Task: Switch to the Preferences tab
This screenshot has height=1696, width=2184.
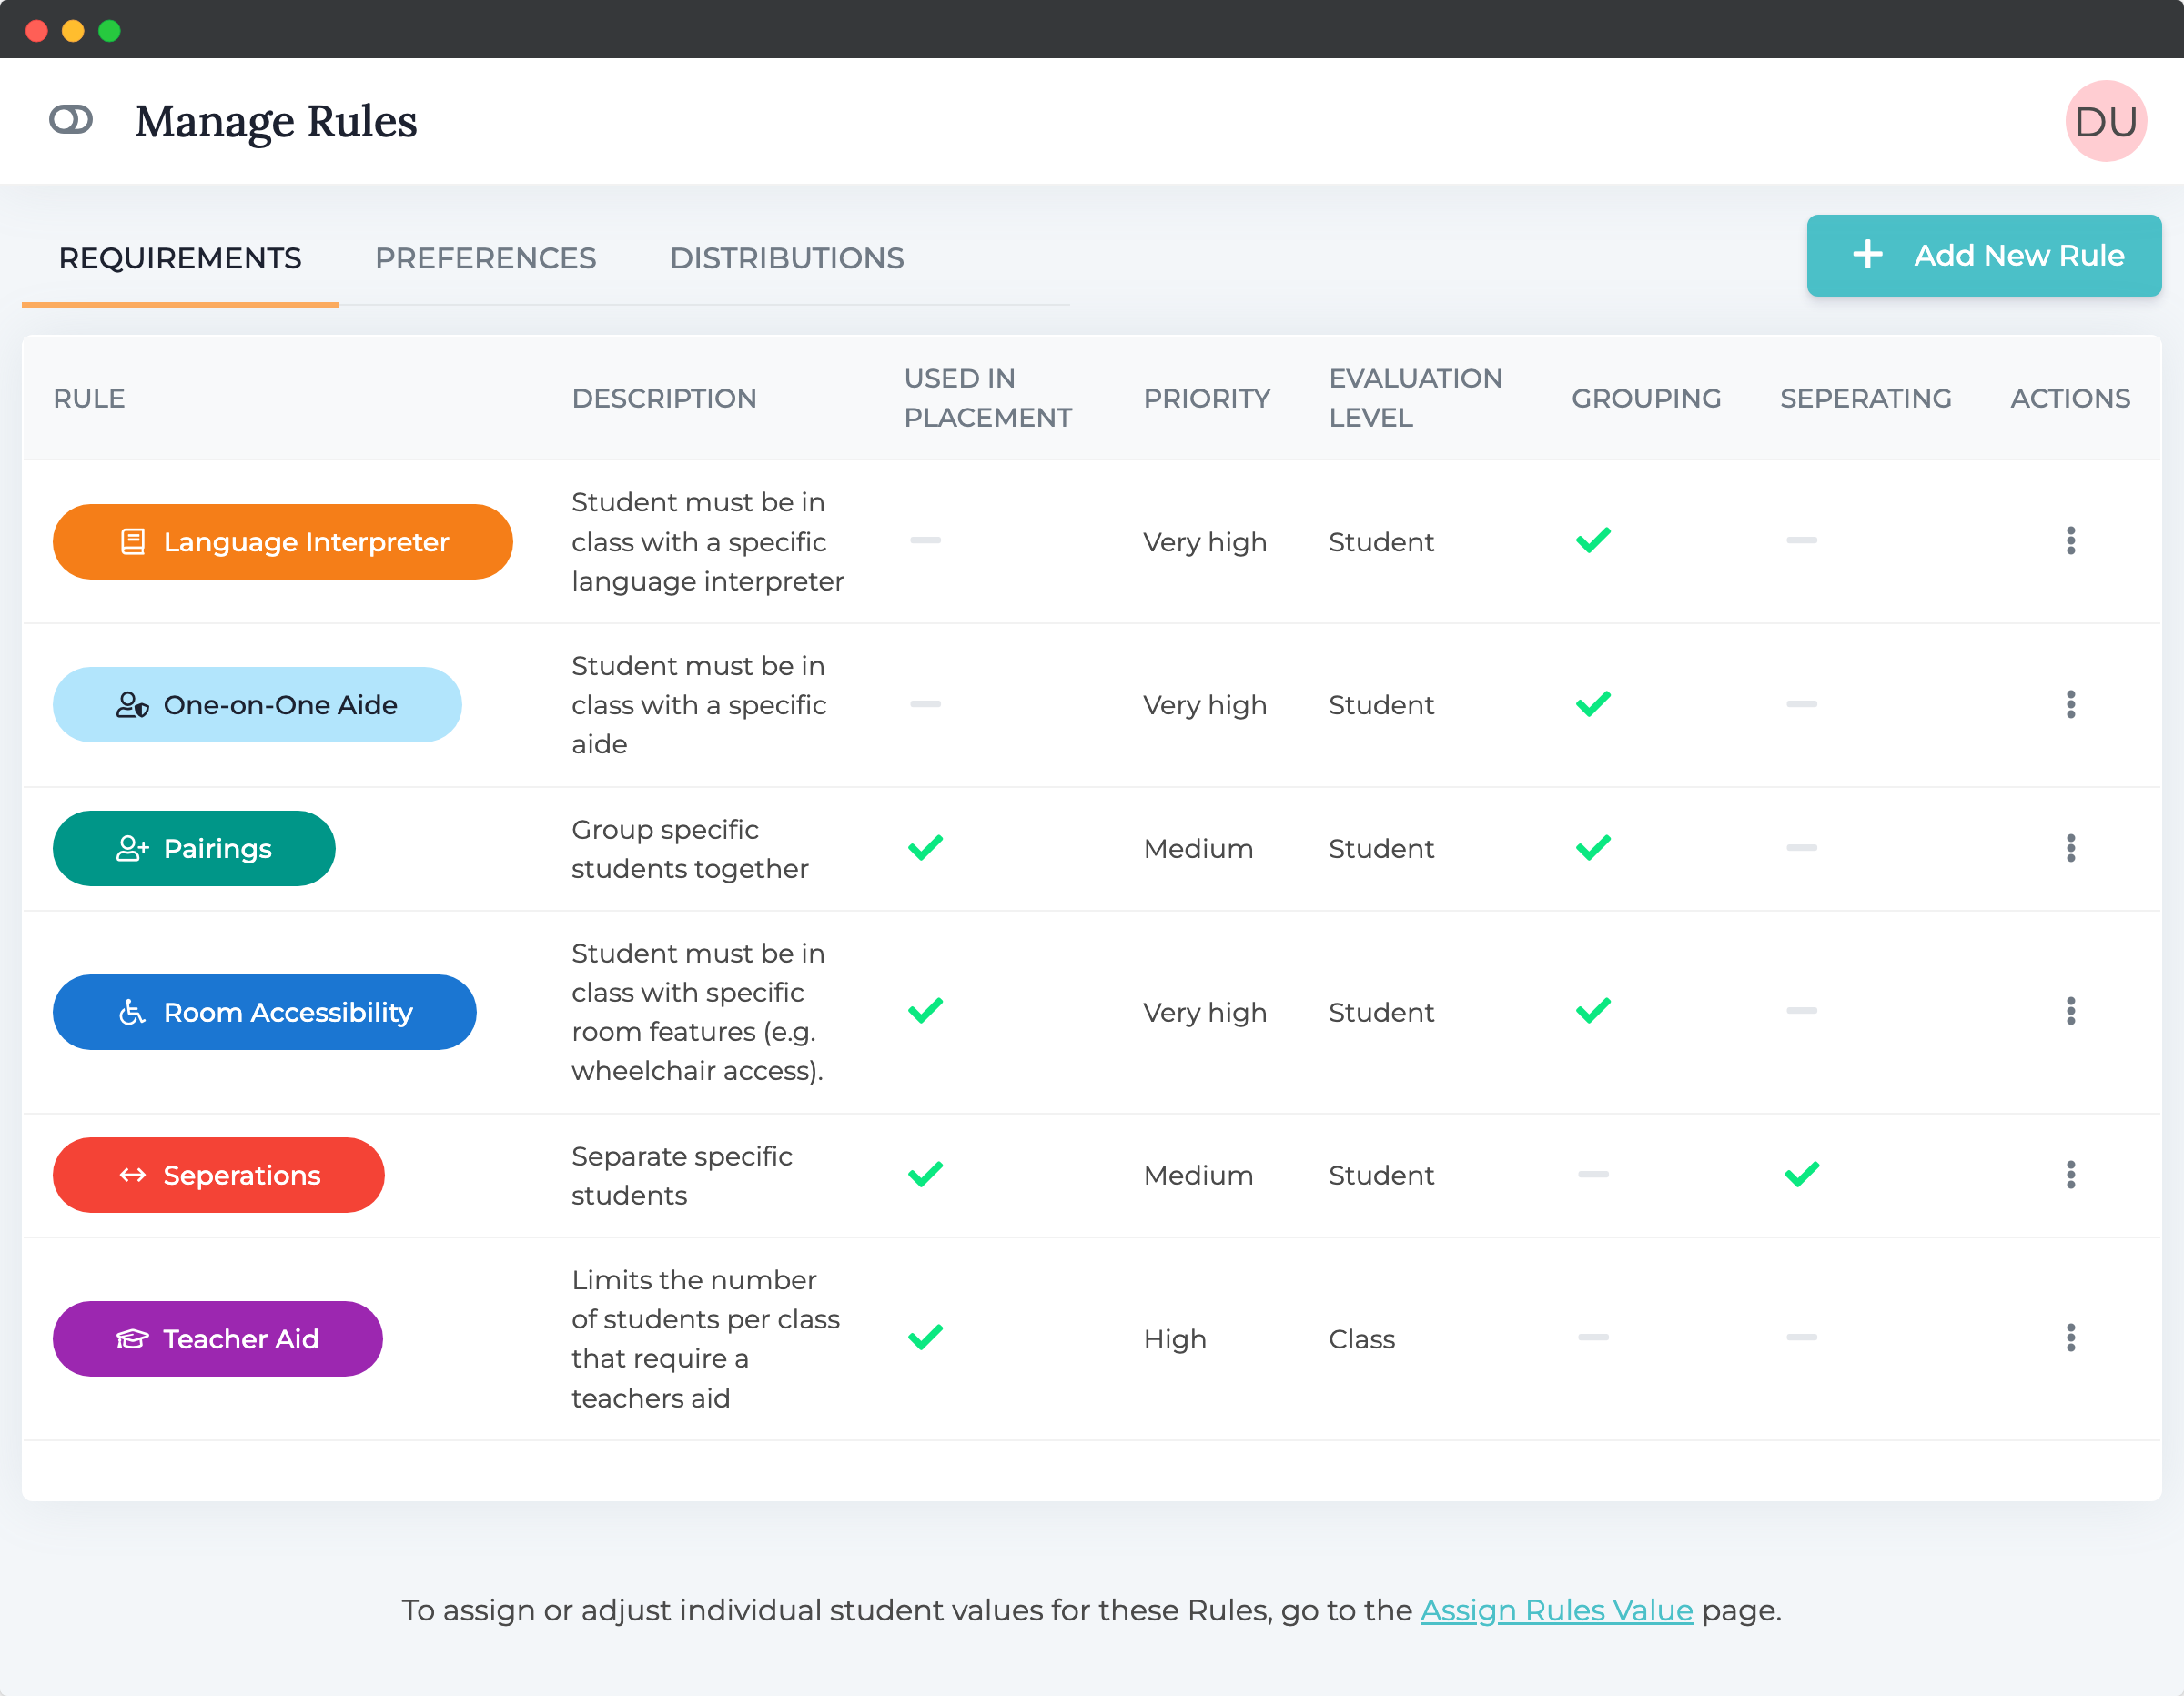Action: [485, 258]
